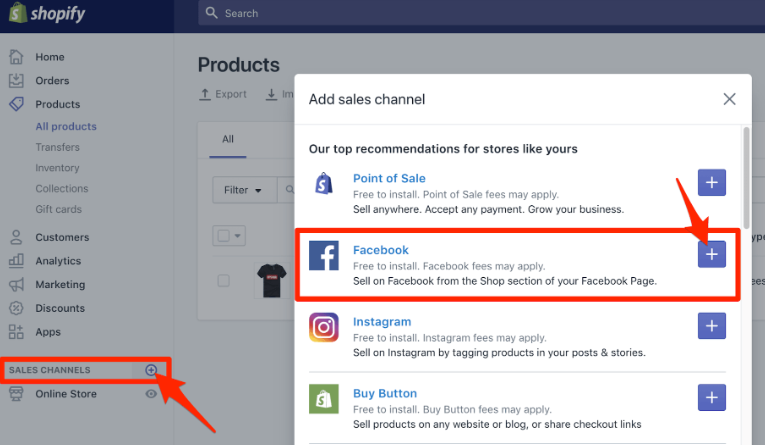This screenshot has height=445, width=765.
Task: Click the Point of Sale link
Action: (389, 179)
